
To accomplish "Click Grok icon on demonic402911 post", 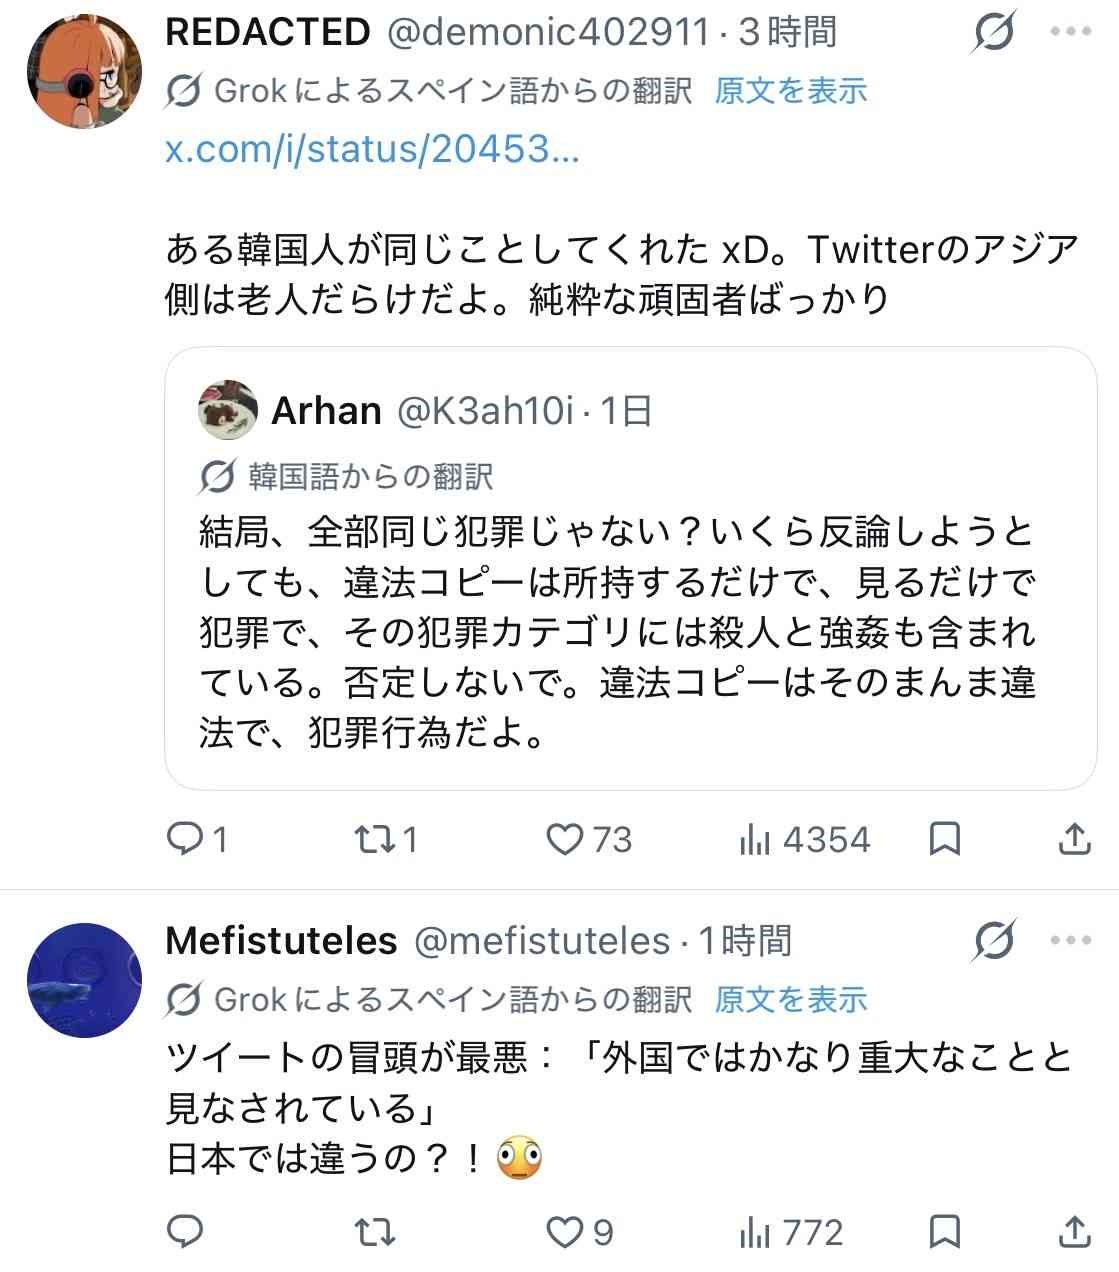I will (994, 33).
